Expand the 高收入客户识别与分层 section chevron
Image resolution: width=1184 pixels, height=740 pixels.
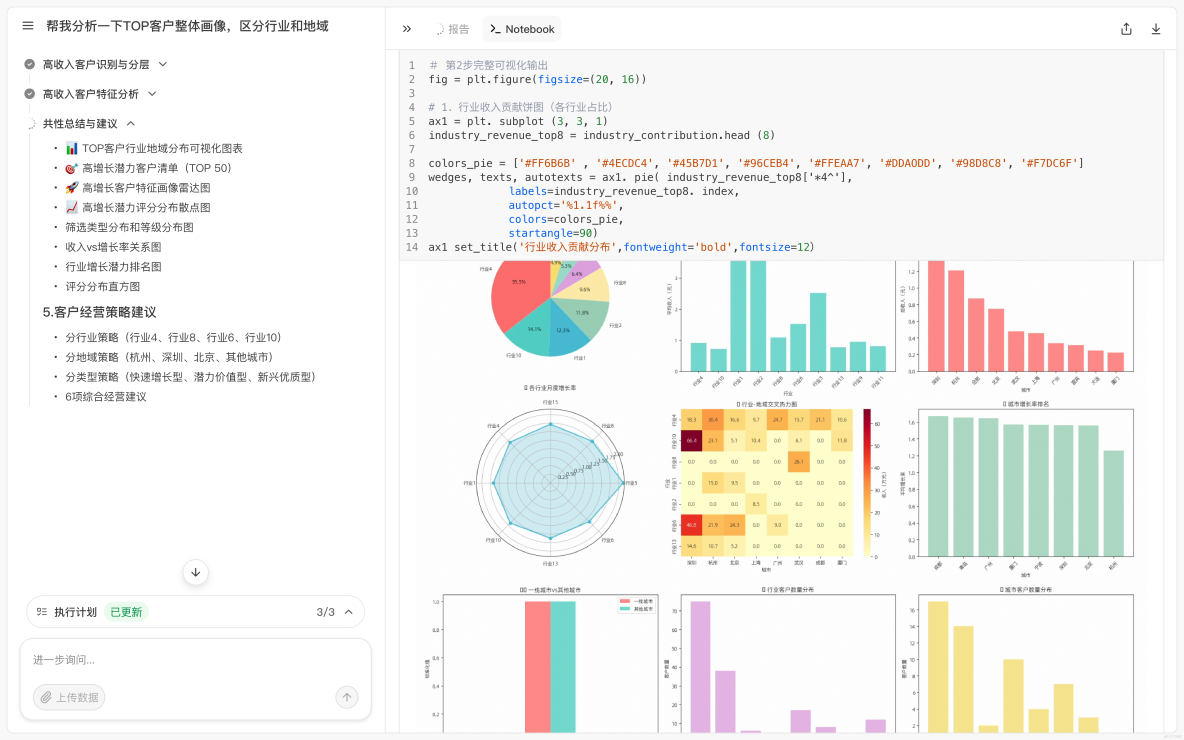pyautogui.click(x=165, y=62)
